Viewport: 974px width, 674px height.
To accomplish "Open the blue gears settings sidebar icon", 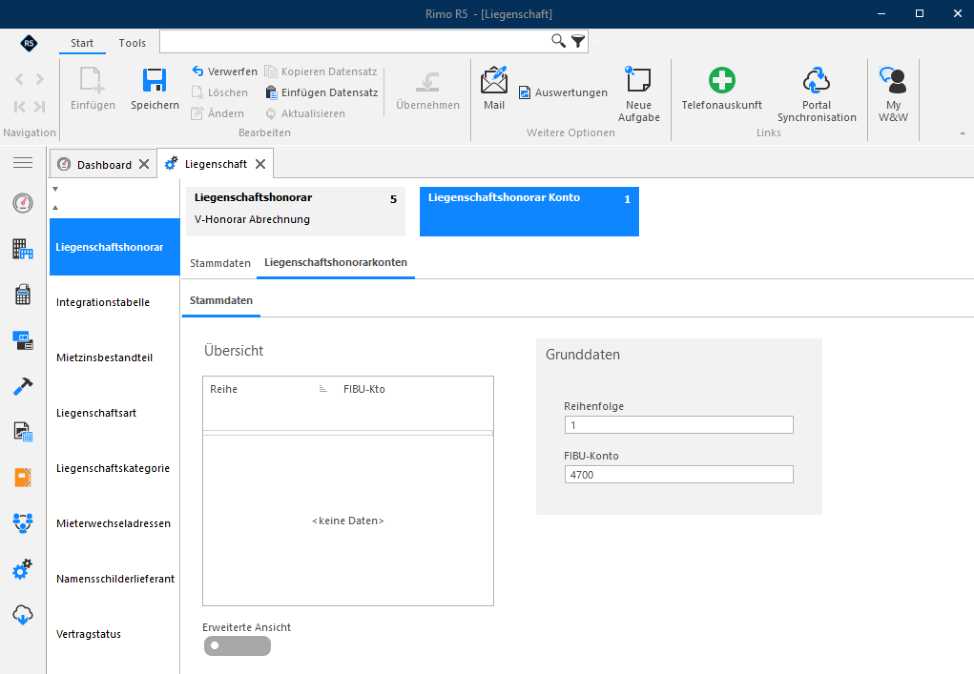I will (23, 569).
